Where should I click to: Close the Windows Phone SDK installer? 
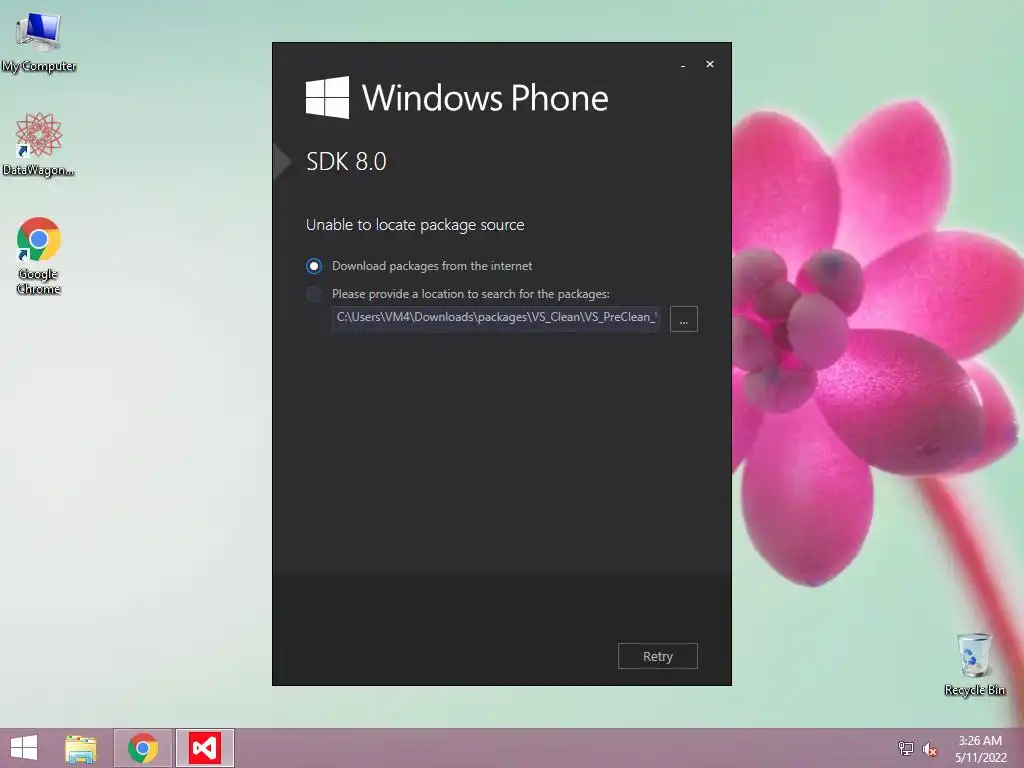coord(710,64)
